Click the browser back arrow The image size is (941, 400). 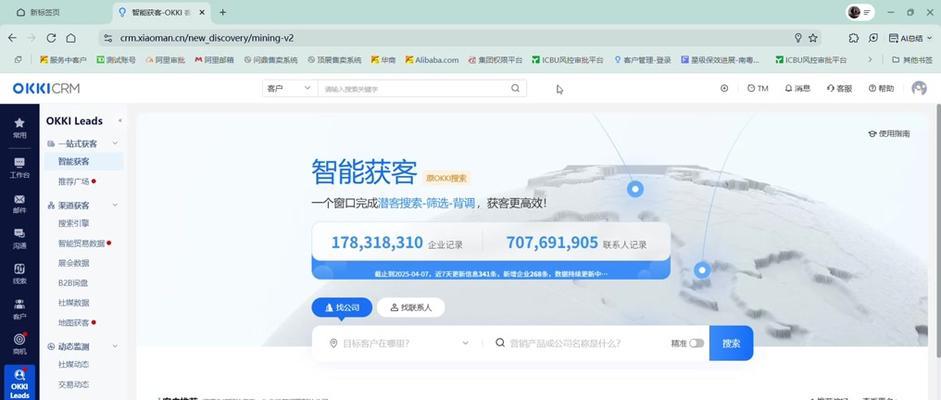[x=12, y=38]
